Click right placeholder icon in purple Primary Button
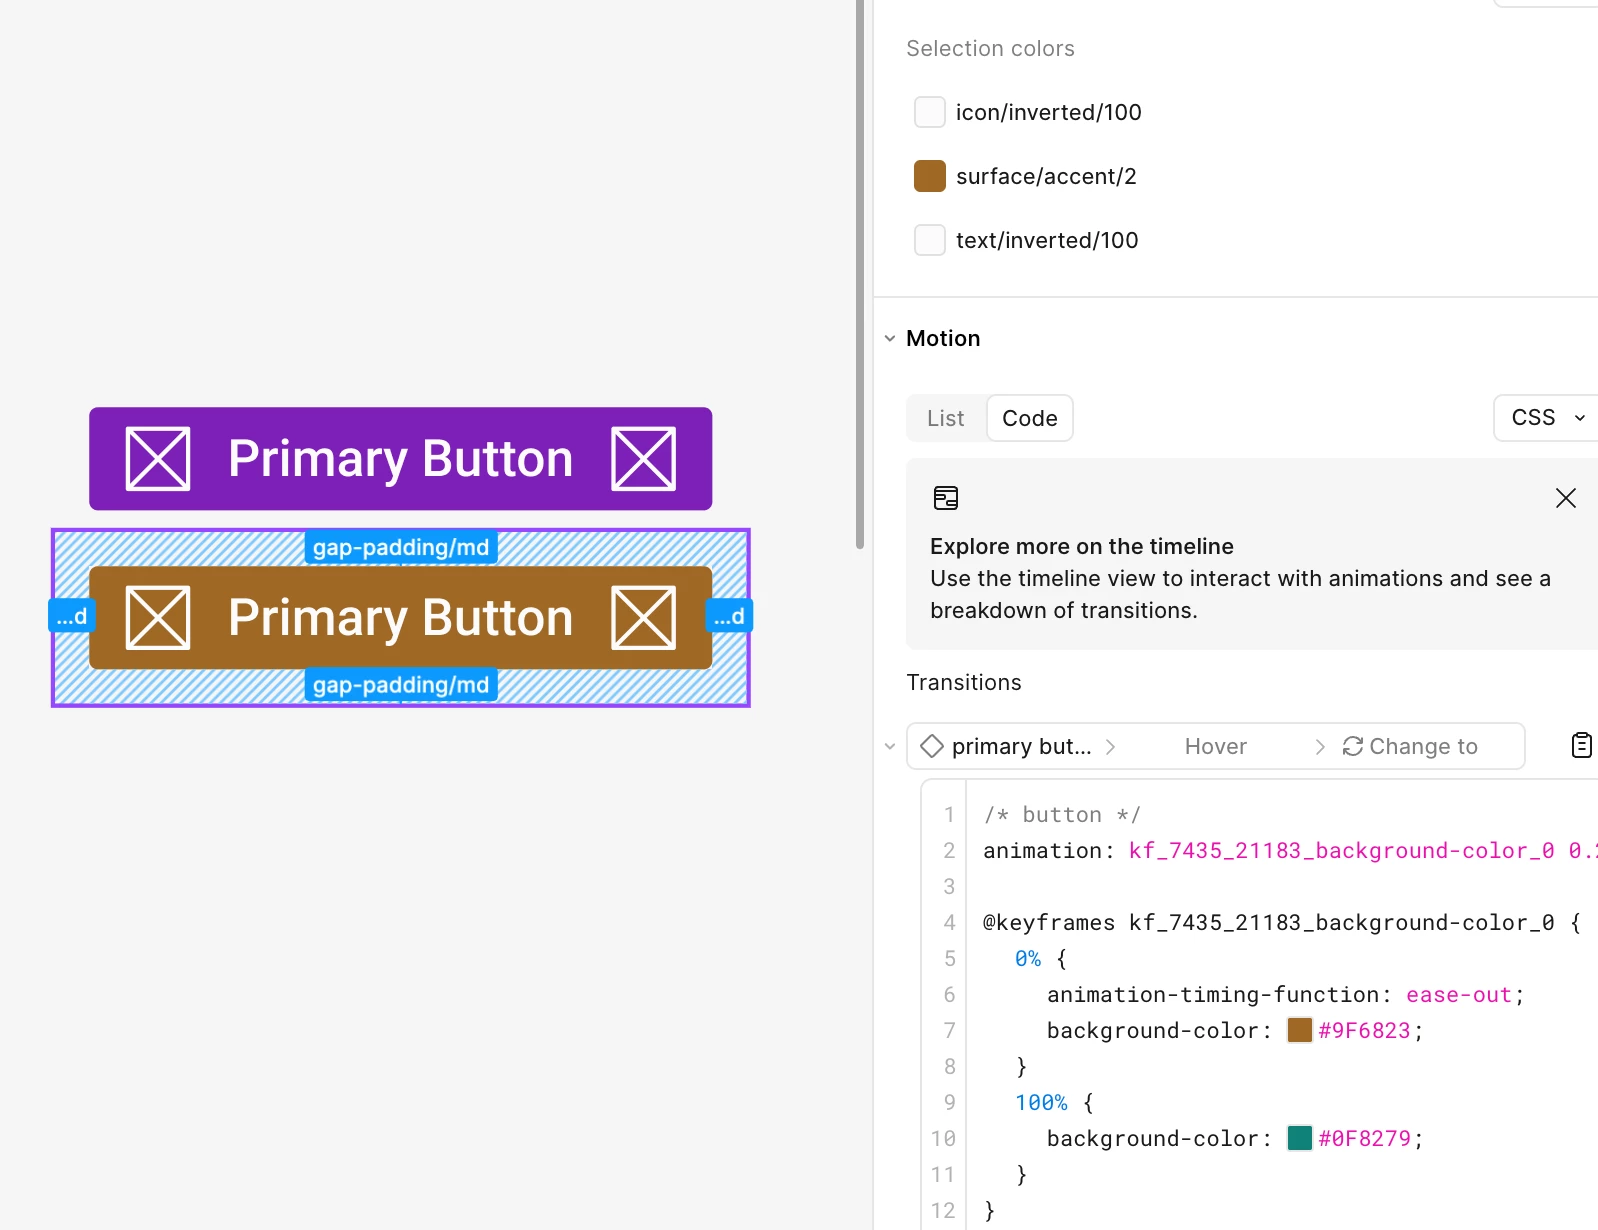The height and width of the screenshot is (1230, 1598). pyautogui.click(x=643, y=459)
